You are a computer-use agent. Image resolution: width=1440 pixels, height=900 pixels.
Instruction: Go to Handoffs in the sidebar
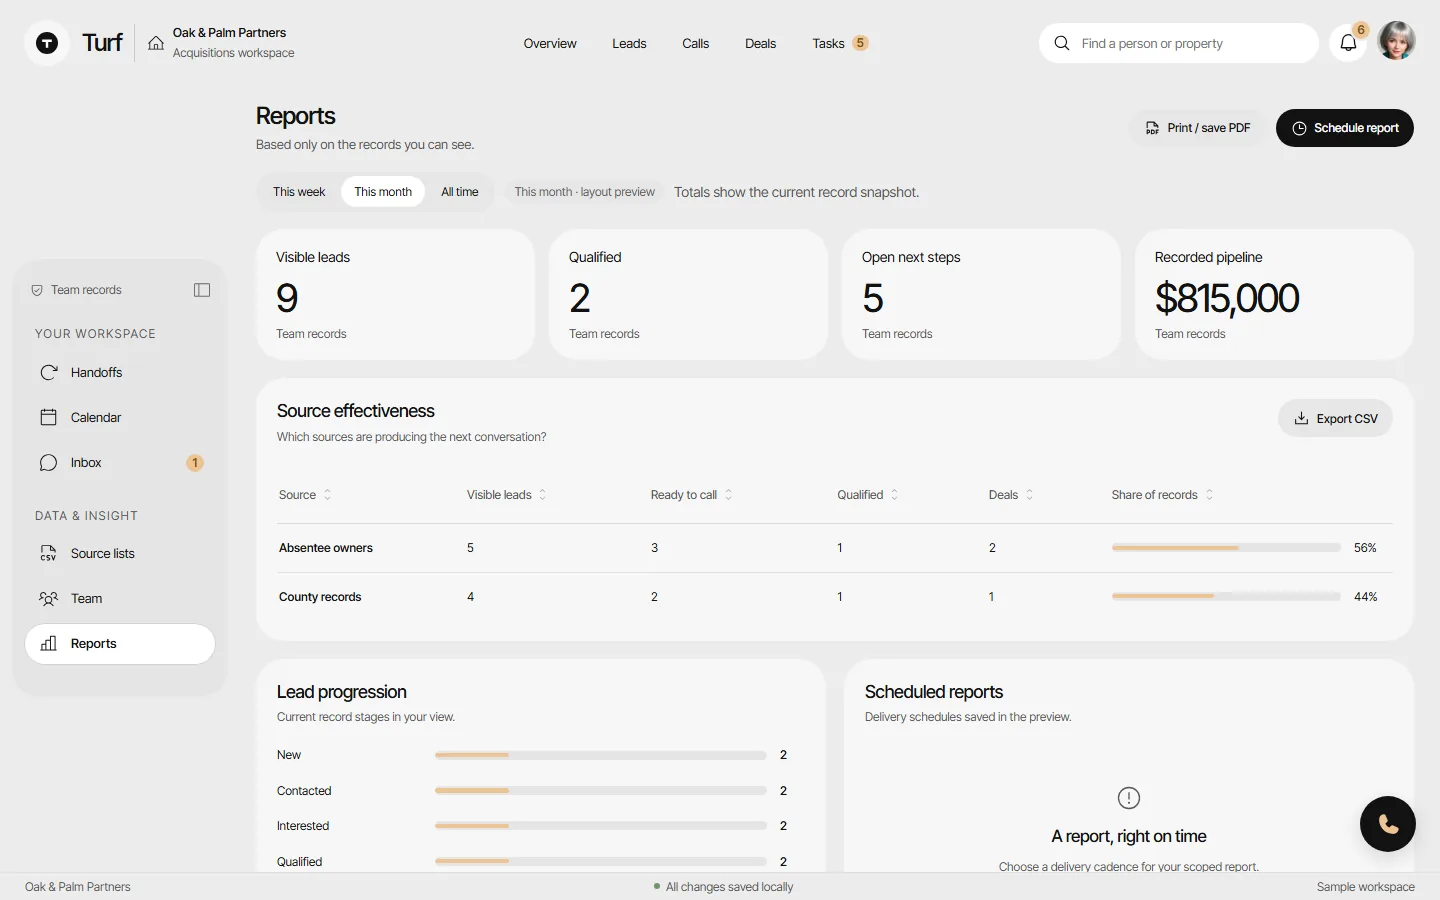(120, 372)
